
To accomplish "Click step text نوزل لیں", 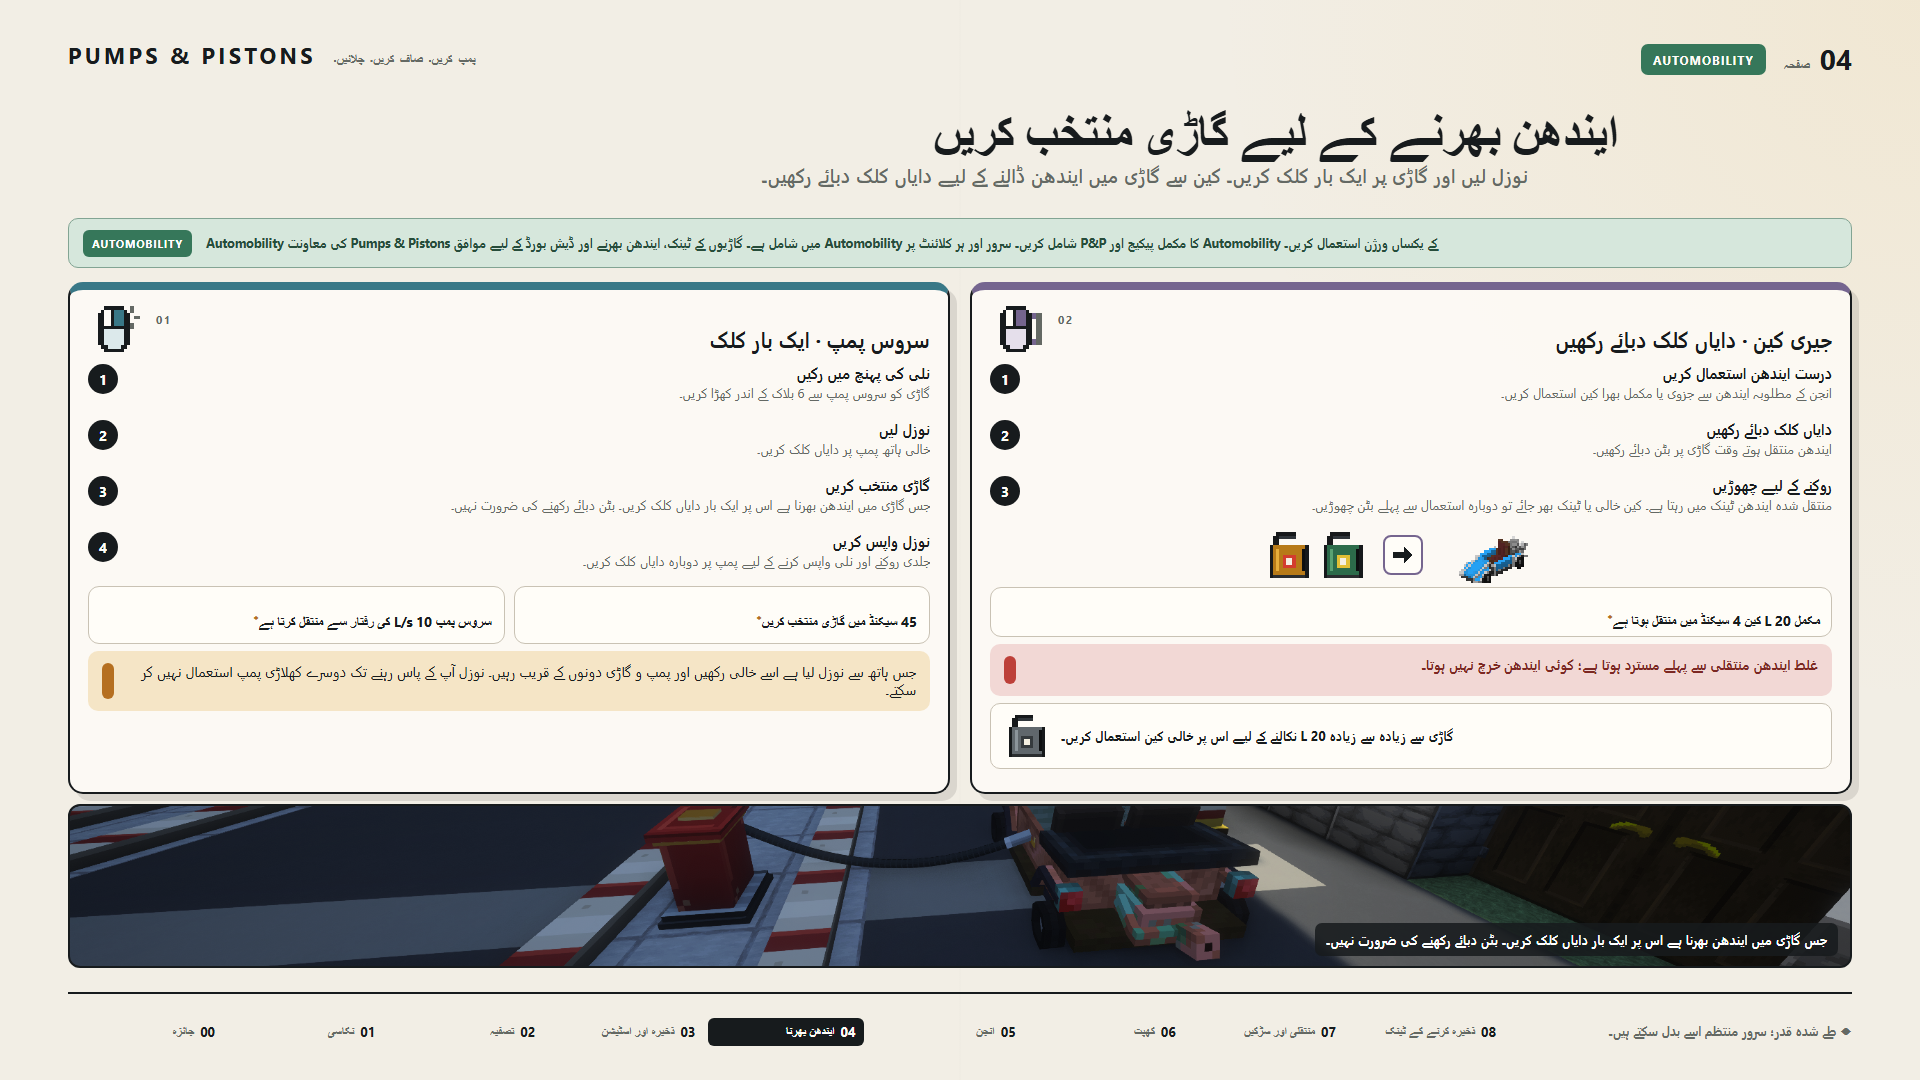I will [x=904, y=431].
